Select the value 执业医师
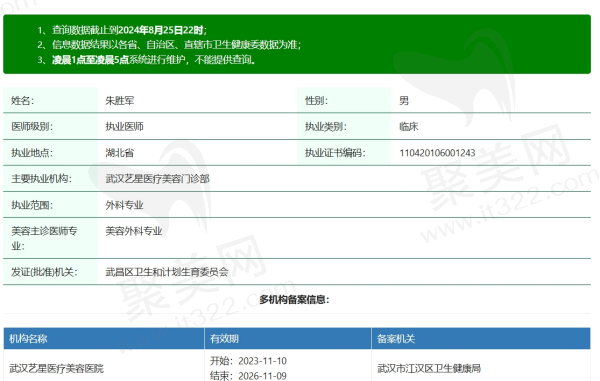The width and height of the screenshot is (600, 381). pyautogui.click(x=124, y=126)
